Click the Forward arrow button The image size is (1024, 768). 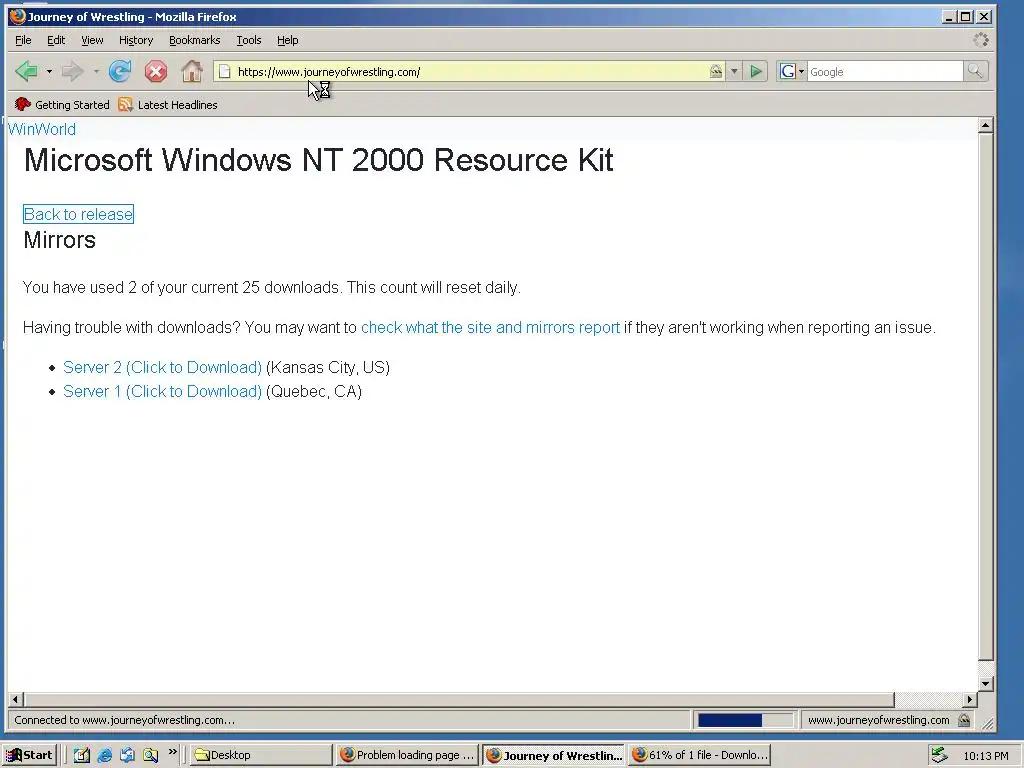click(72, 71)
